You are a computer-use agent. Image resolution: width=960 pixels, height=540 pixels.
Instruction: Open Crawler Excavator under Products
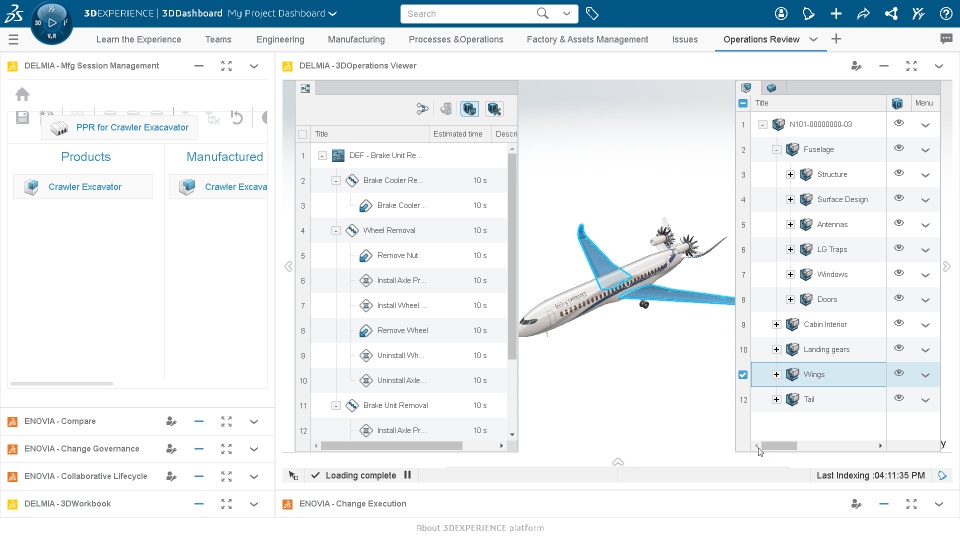click(83, 187)
